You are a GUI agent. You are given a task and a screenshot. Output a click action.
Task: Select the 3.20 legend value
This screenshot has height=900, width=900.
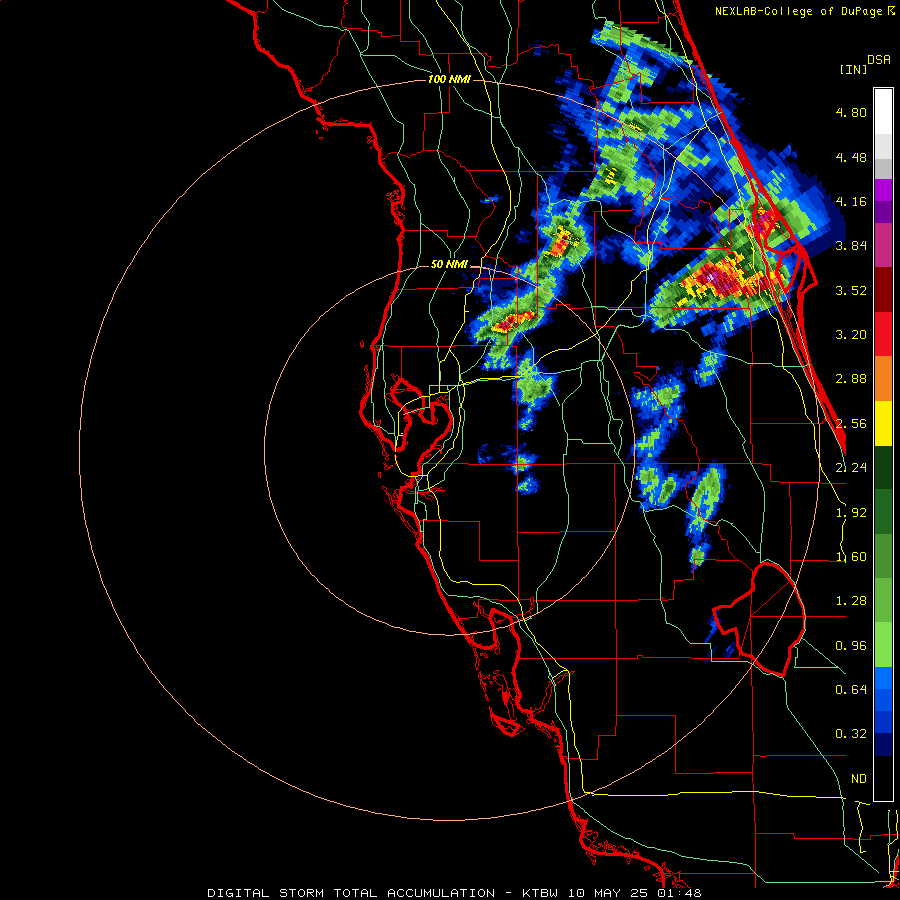point(851,335)
